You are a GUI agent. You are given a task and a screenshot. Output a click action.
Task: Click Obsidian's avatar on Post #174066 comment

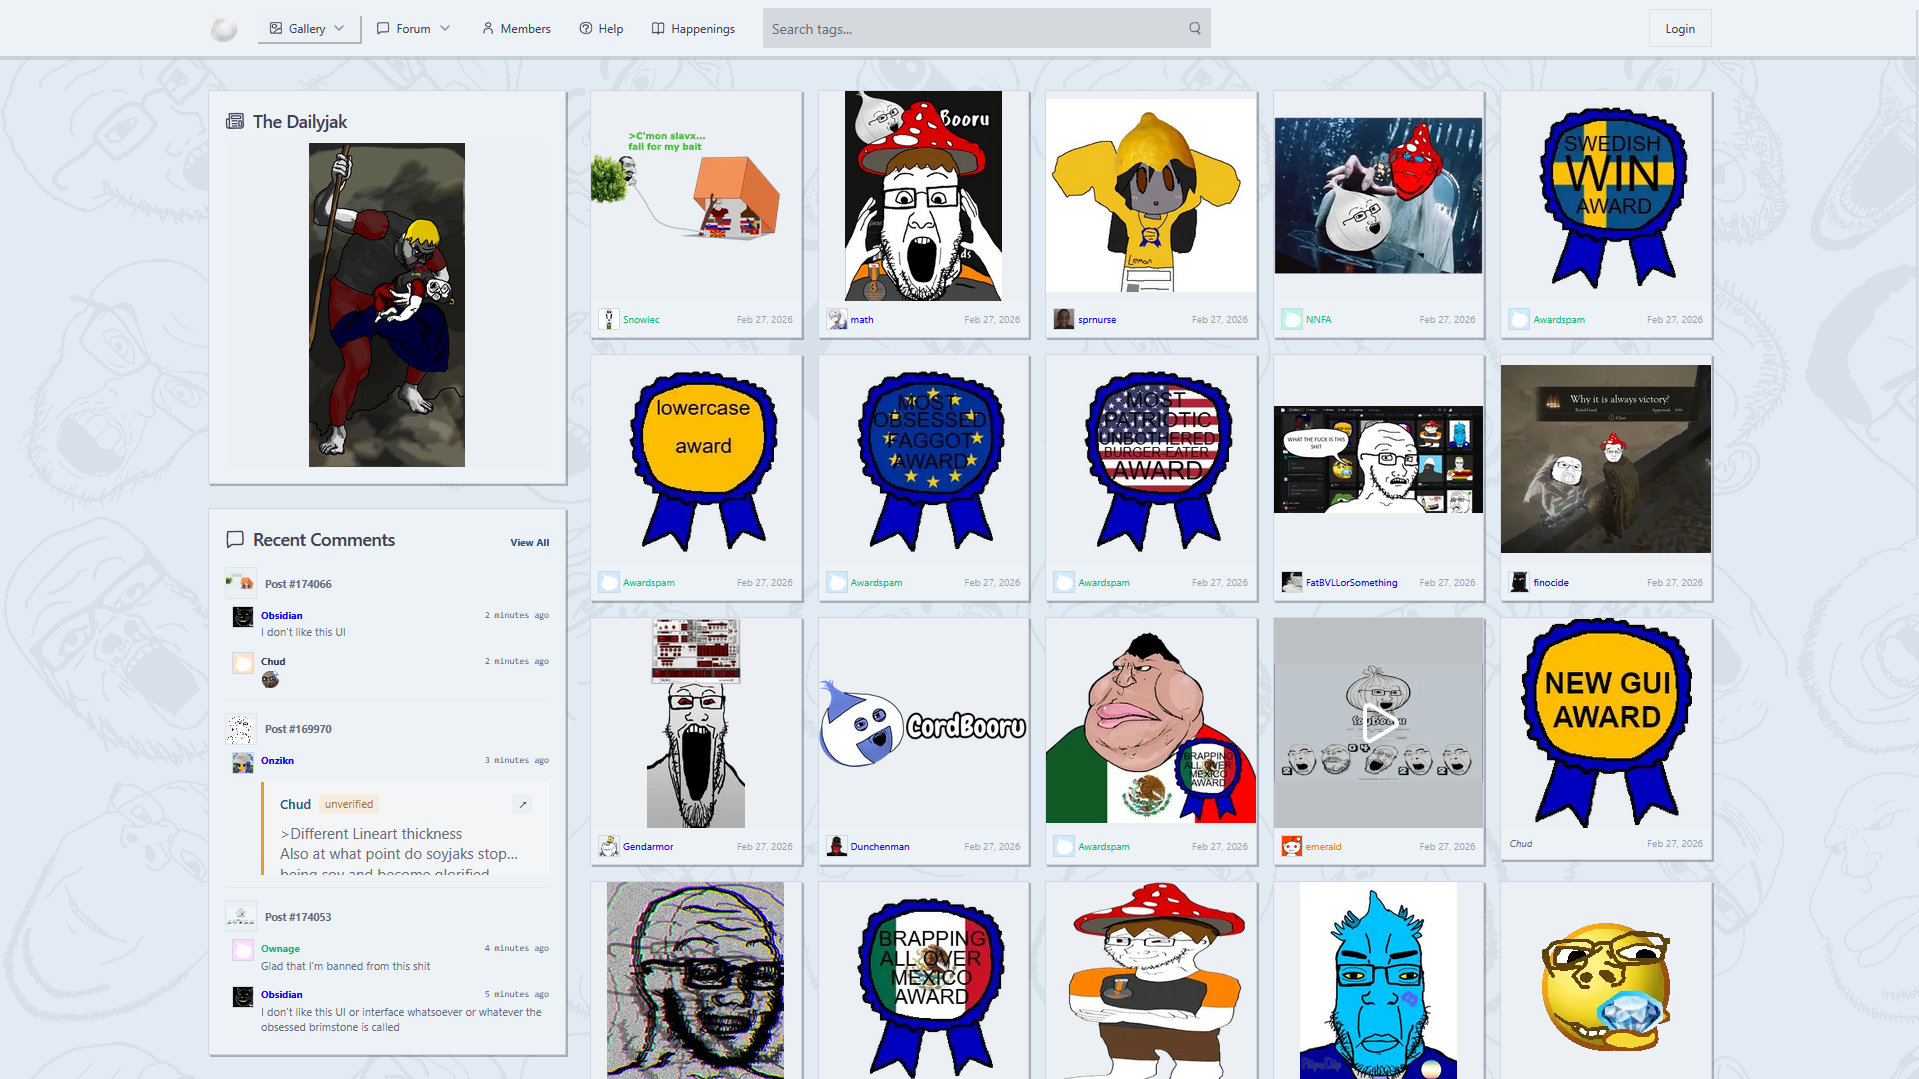click(243, 617)
